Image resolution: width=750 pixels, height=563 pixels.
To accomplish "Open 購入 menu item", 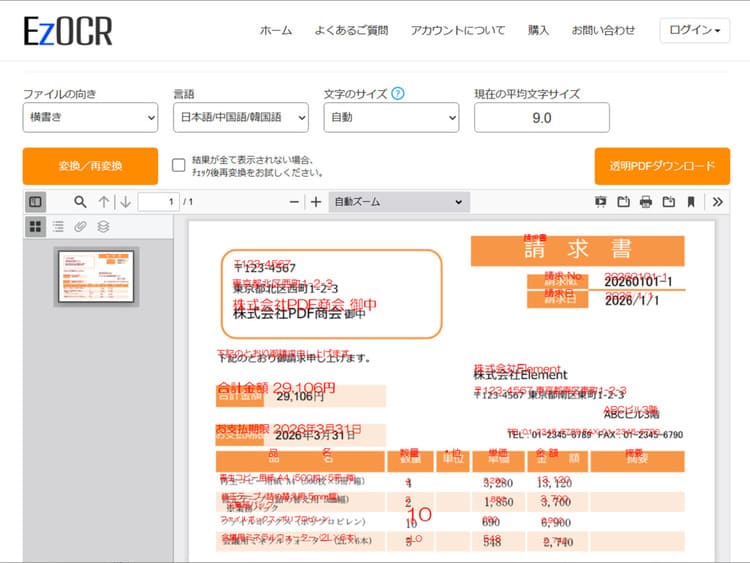I will [538, 31].
